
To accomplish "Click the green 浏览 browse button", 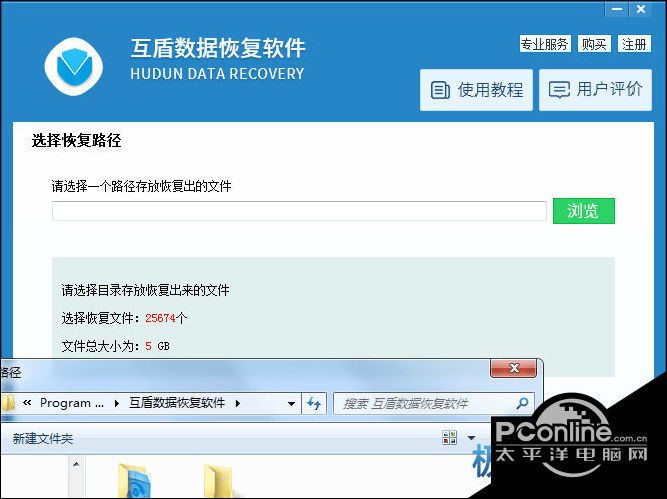I will tap(584, 211).
